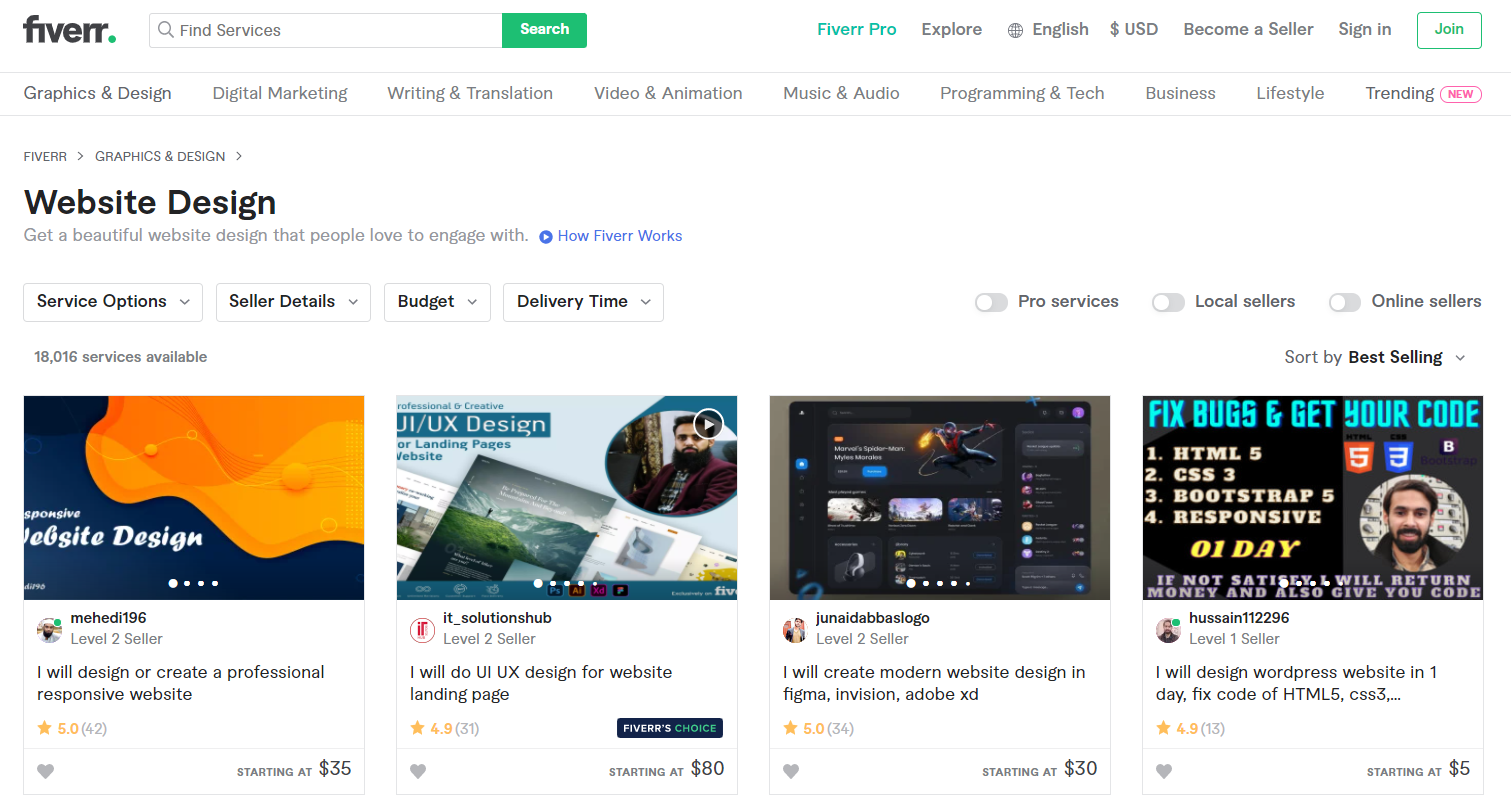Favorite the junaidabbaslogo gig with heart icon
Screen dimensions: 1511x808
791,771
